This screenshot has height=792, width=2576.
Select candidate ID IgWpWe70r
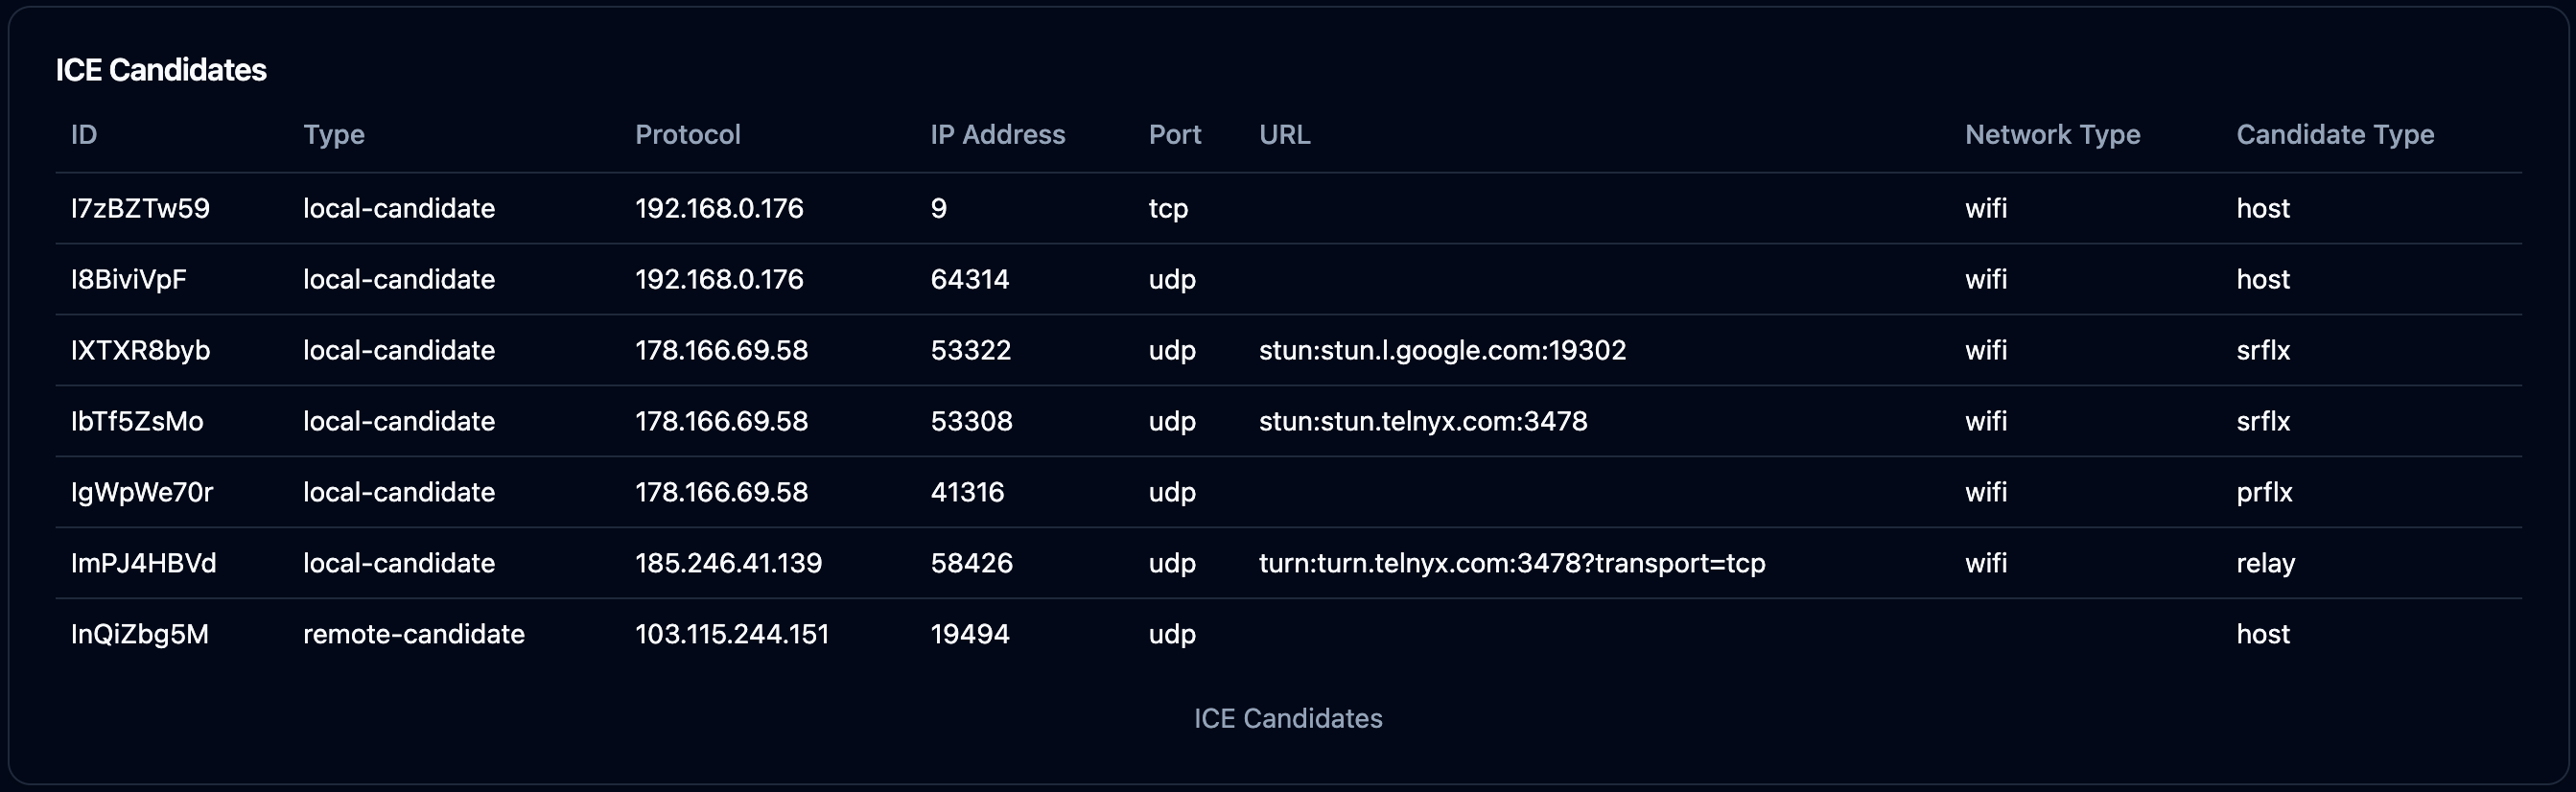[x=142, y=492]
